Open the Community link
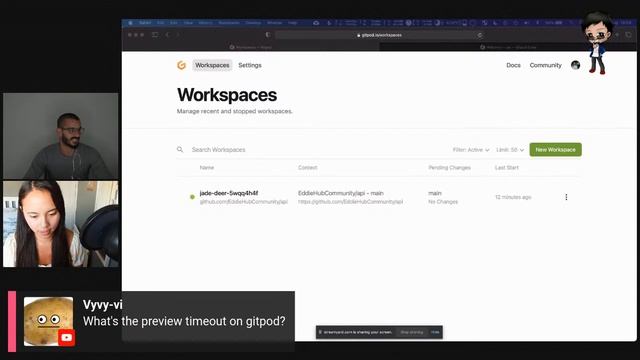The height and width of the screenshot is (360, 640). (545, 65)
